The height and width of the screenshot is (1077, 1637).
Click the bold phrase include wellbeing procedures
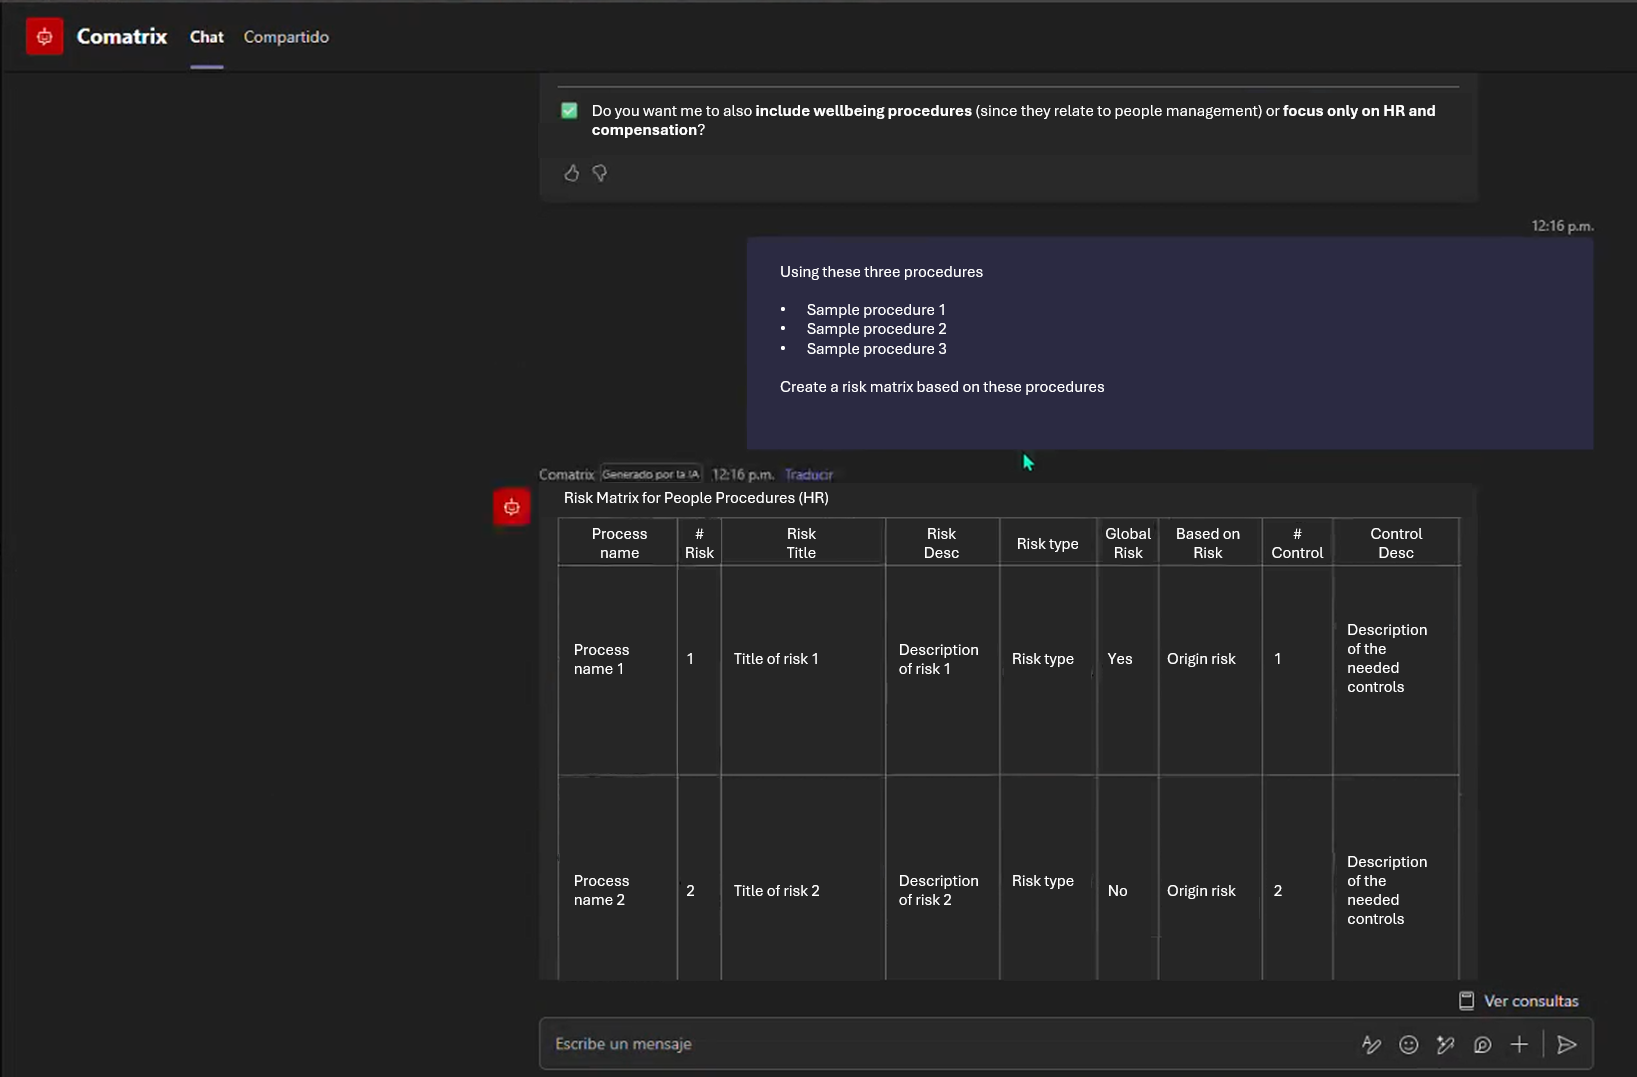(863, 111)
